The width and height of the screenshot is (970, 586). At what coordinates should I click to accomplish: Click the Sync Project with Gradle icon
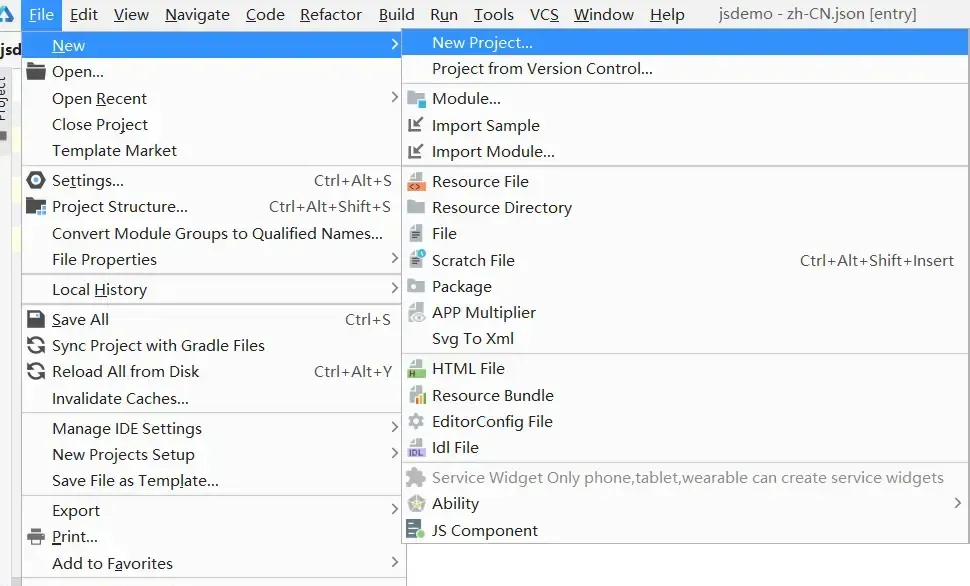click(36, 345)
